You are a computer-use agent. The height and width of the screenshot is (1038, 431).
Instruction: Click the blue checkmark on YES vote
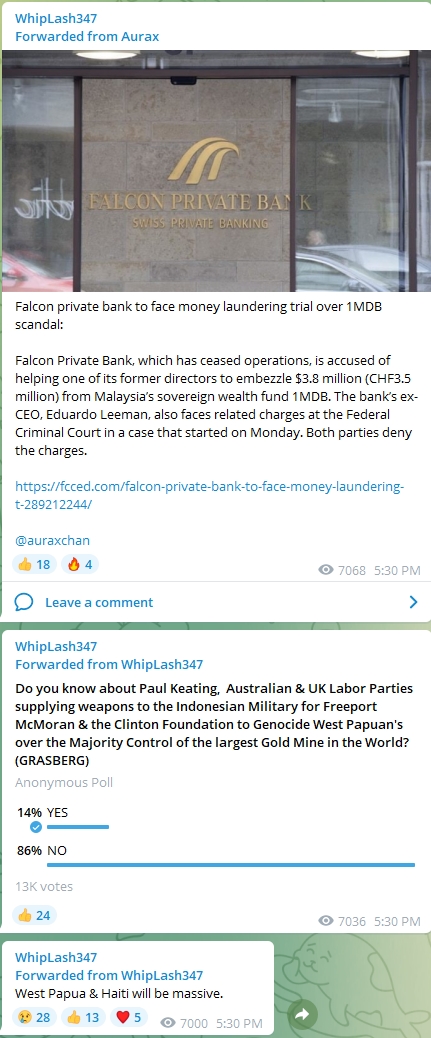tap(36, 827)
